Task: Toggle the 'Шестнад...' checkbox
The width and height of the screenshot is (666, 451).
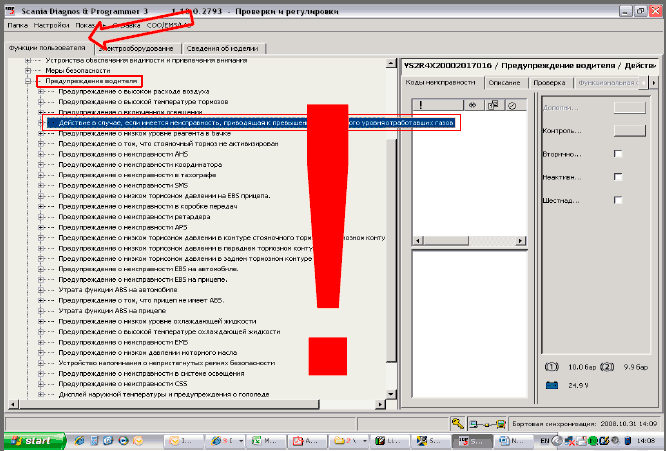Action: (x=617, y=199)
